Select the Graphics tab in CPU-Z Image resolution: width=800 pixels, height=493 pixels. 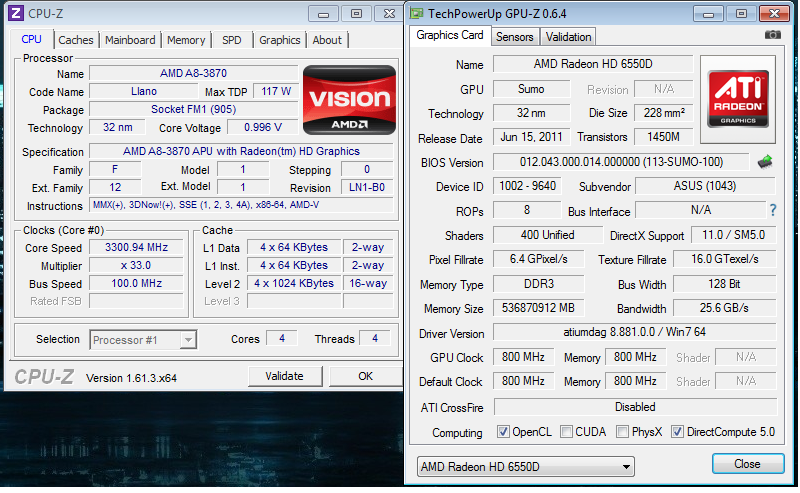click(280, 40)
